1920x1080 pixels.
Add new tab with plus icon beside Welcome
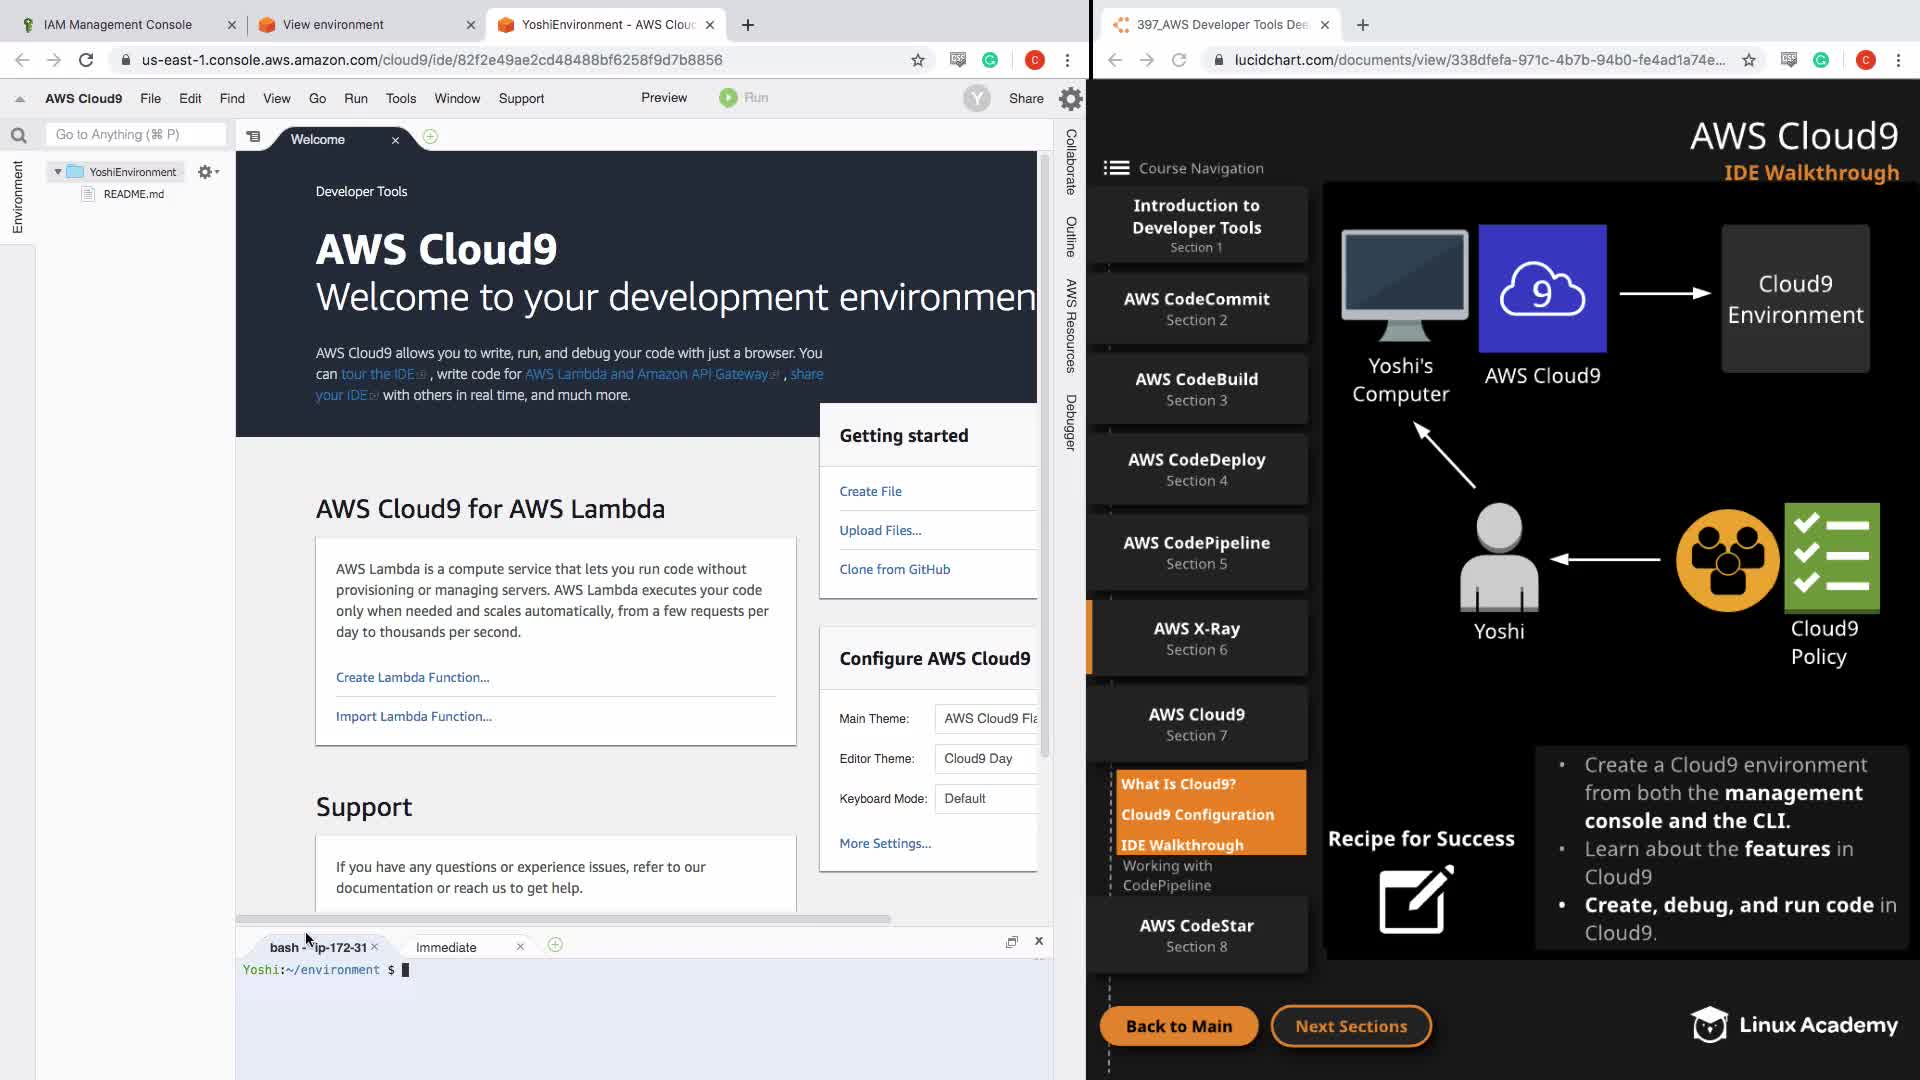(x=430, y=137)
